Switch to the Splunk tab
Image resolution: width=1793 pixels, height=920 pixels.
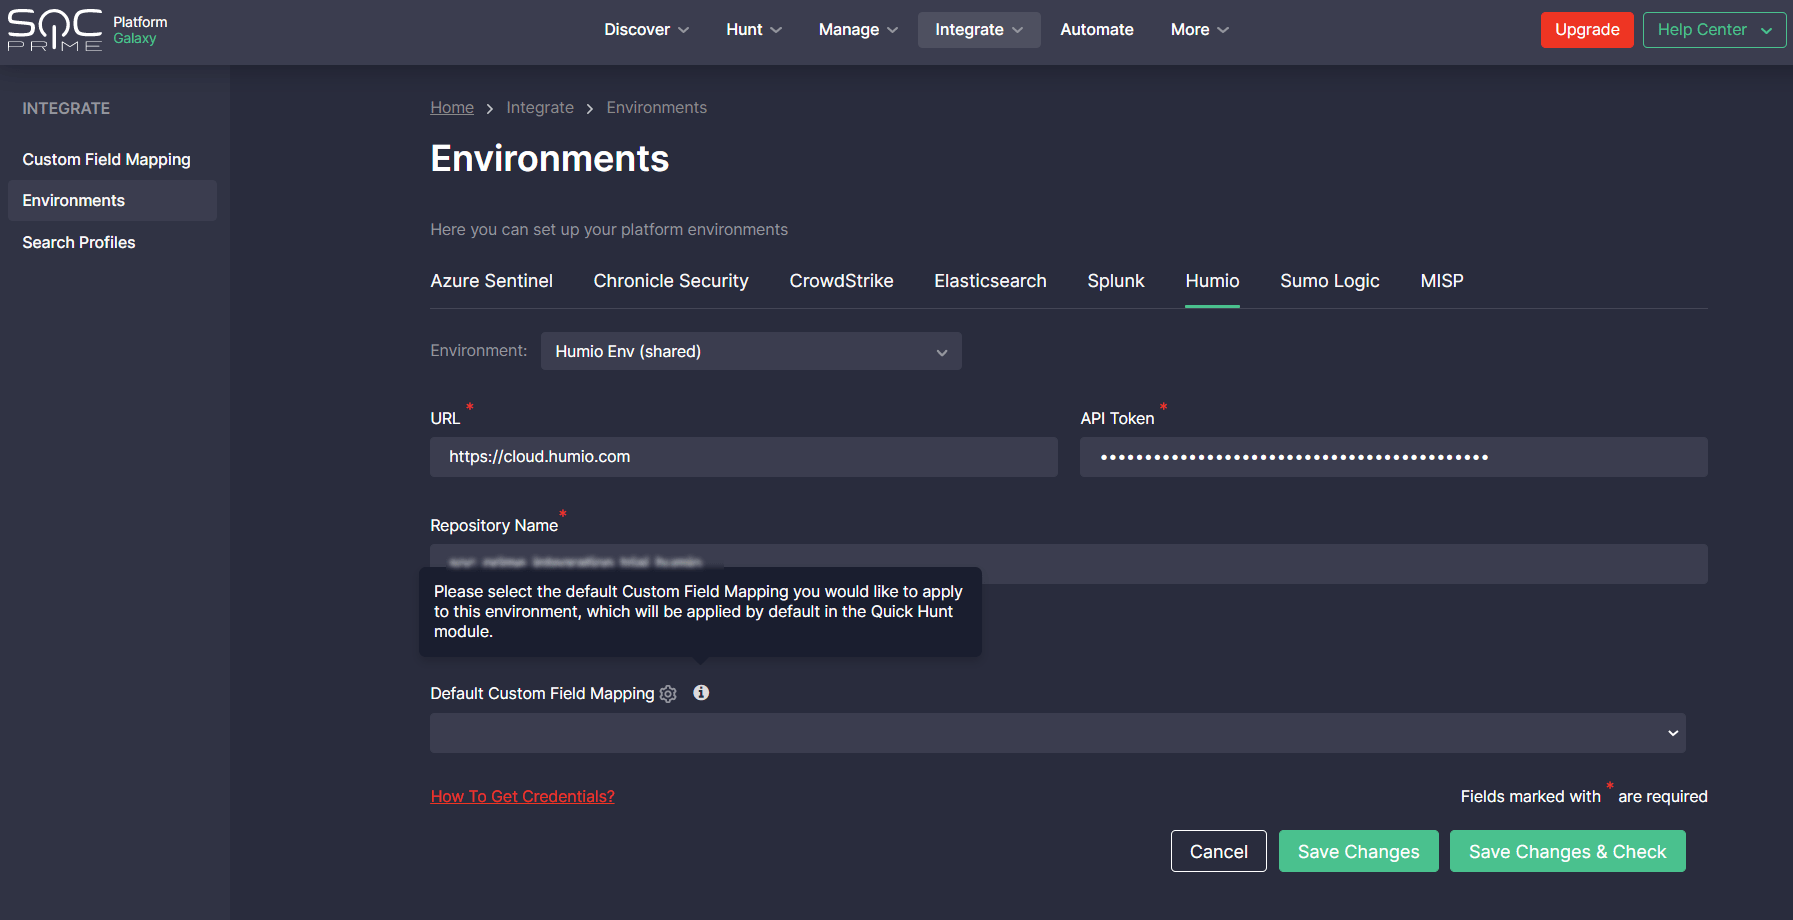1116,281
